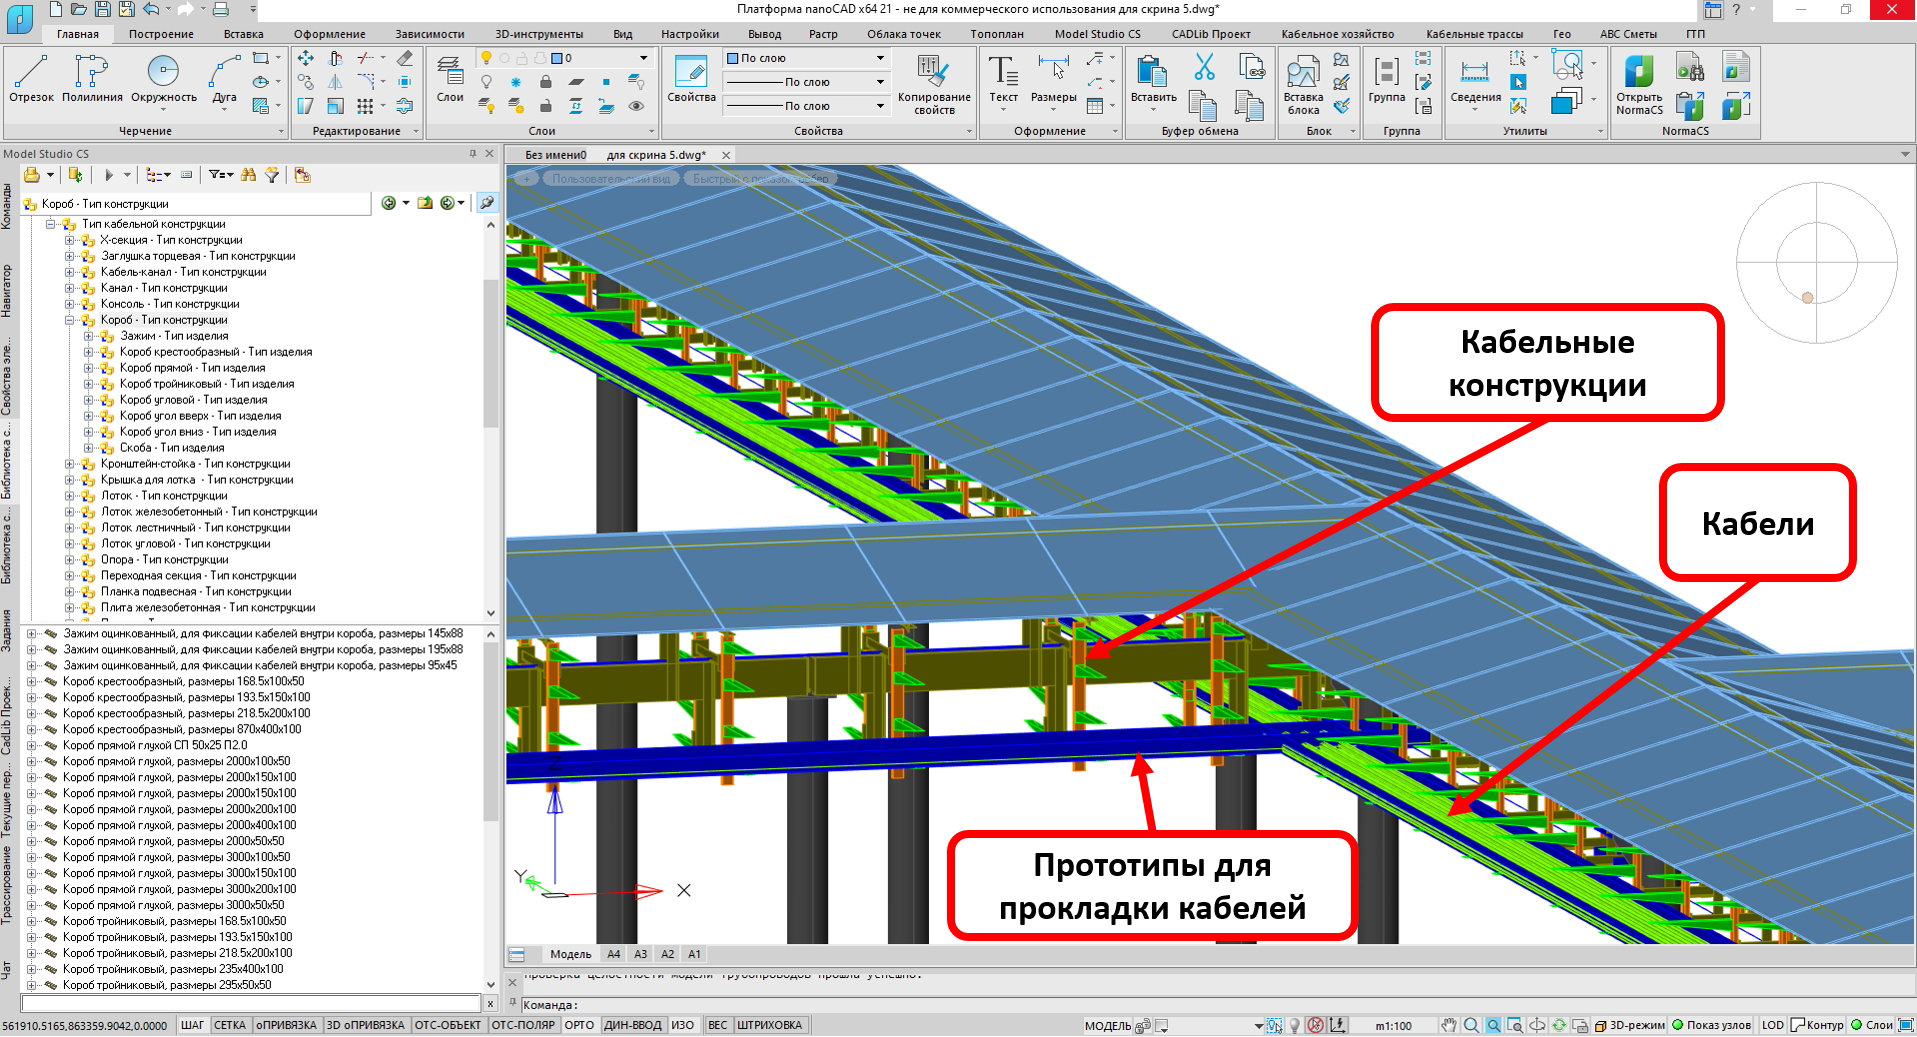Enable ШАГ snap step mode

tap(191, 1025)
